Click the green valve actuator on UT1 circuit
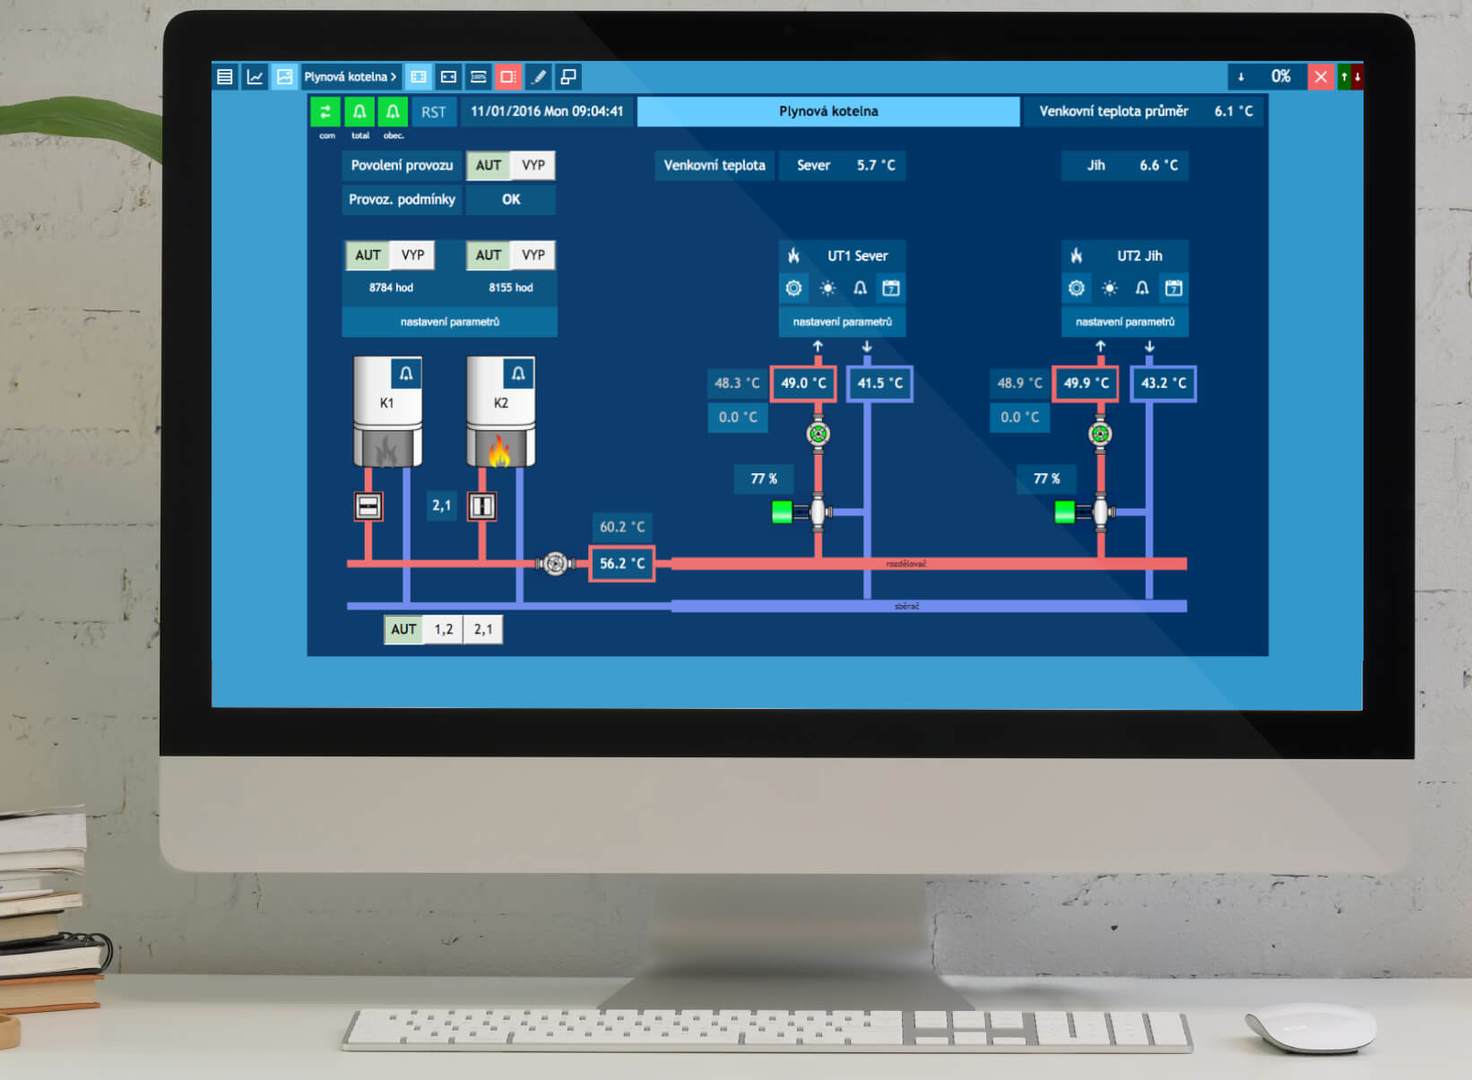 [783, 512]
